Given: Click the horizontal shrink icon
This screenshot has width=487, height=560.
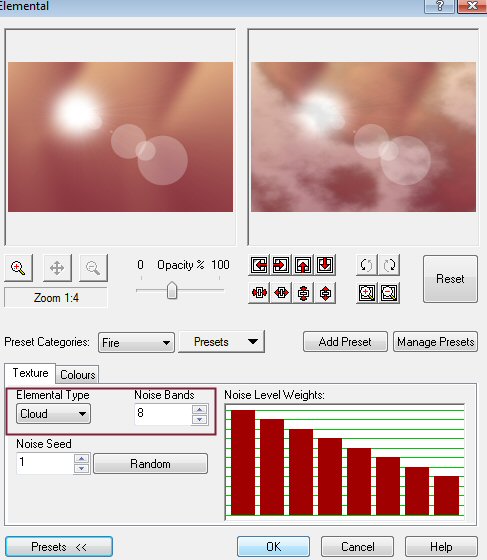Looking at the screenshot, I should tap(259, 293).
